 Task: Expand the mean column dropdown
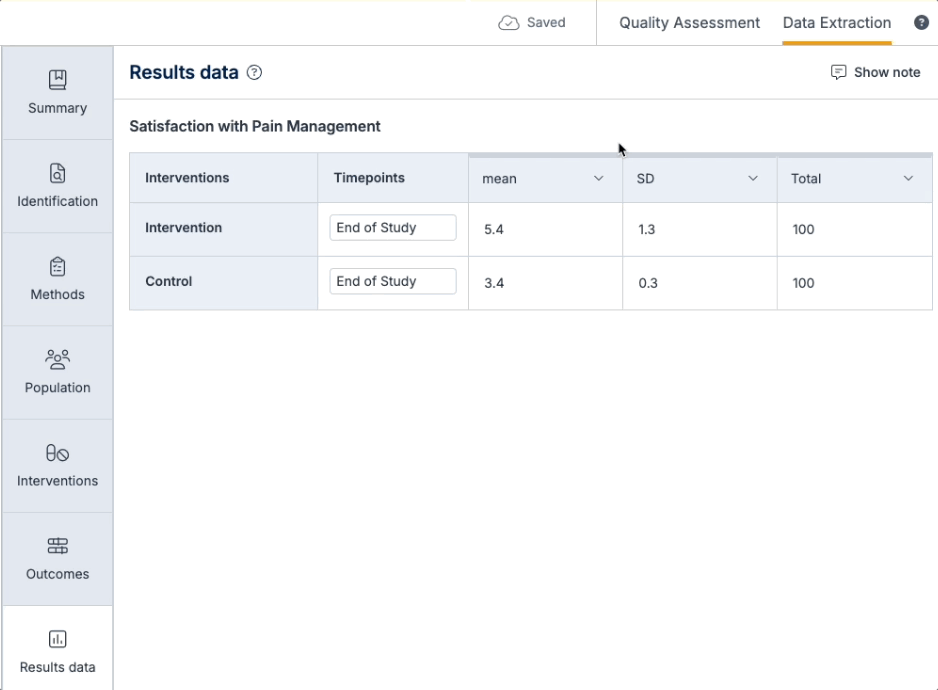[599, 179]
